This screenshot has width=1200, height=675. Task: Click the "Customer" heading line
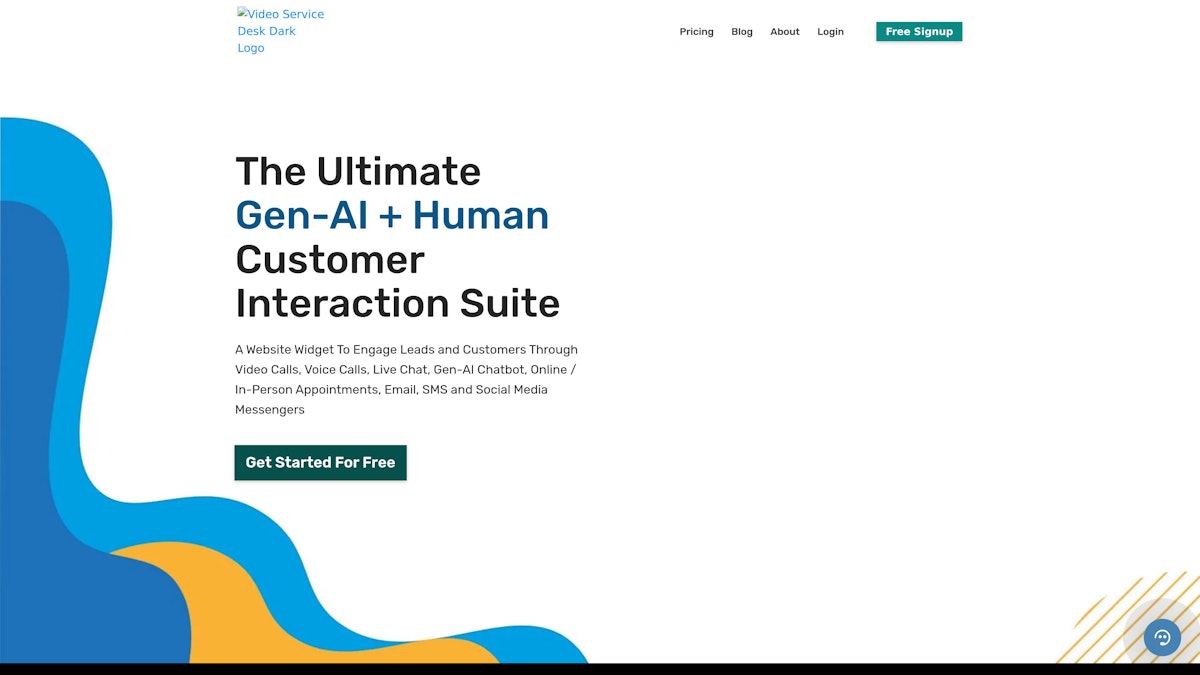pyautogui.click(x=330, y=259)
